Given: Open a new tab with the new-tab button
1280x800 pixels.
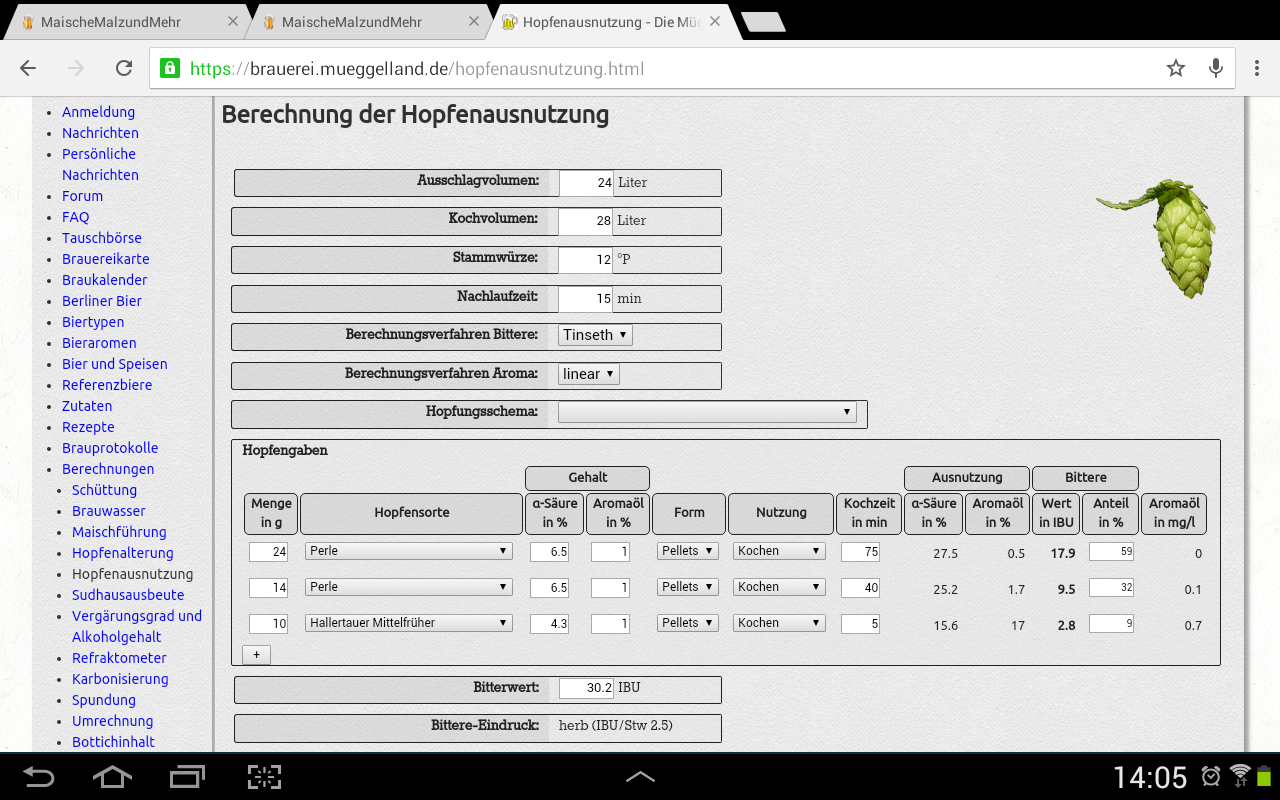Looking at the screenshot, I should click(x=763, y=22).
